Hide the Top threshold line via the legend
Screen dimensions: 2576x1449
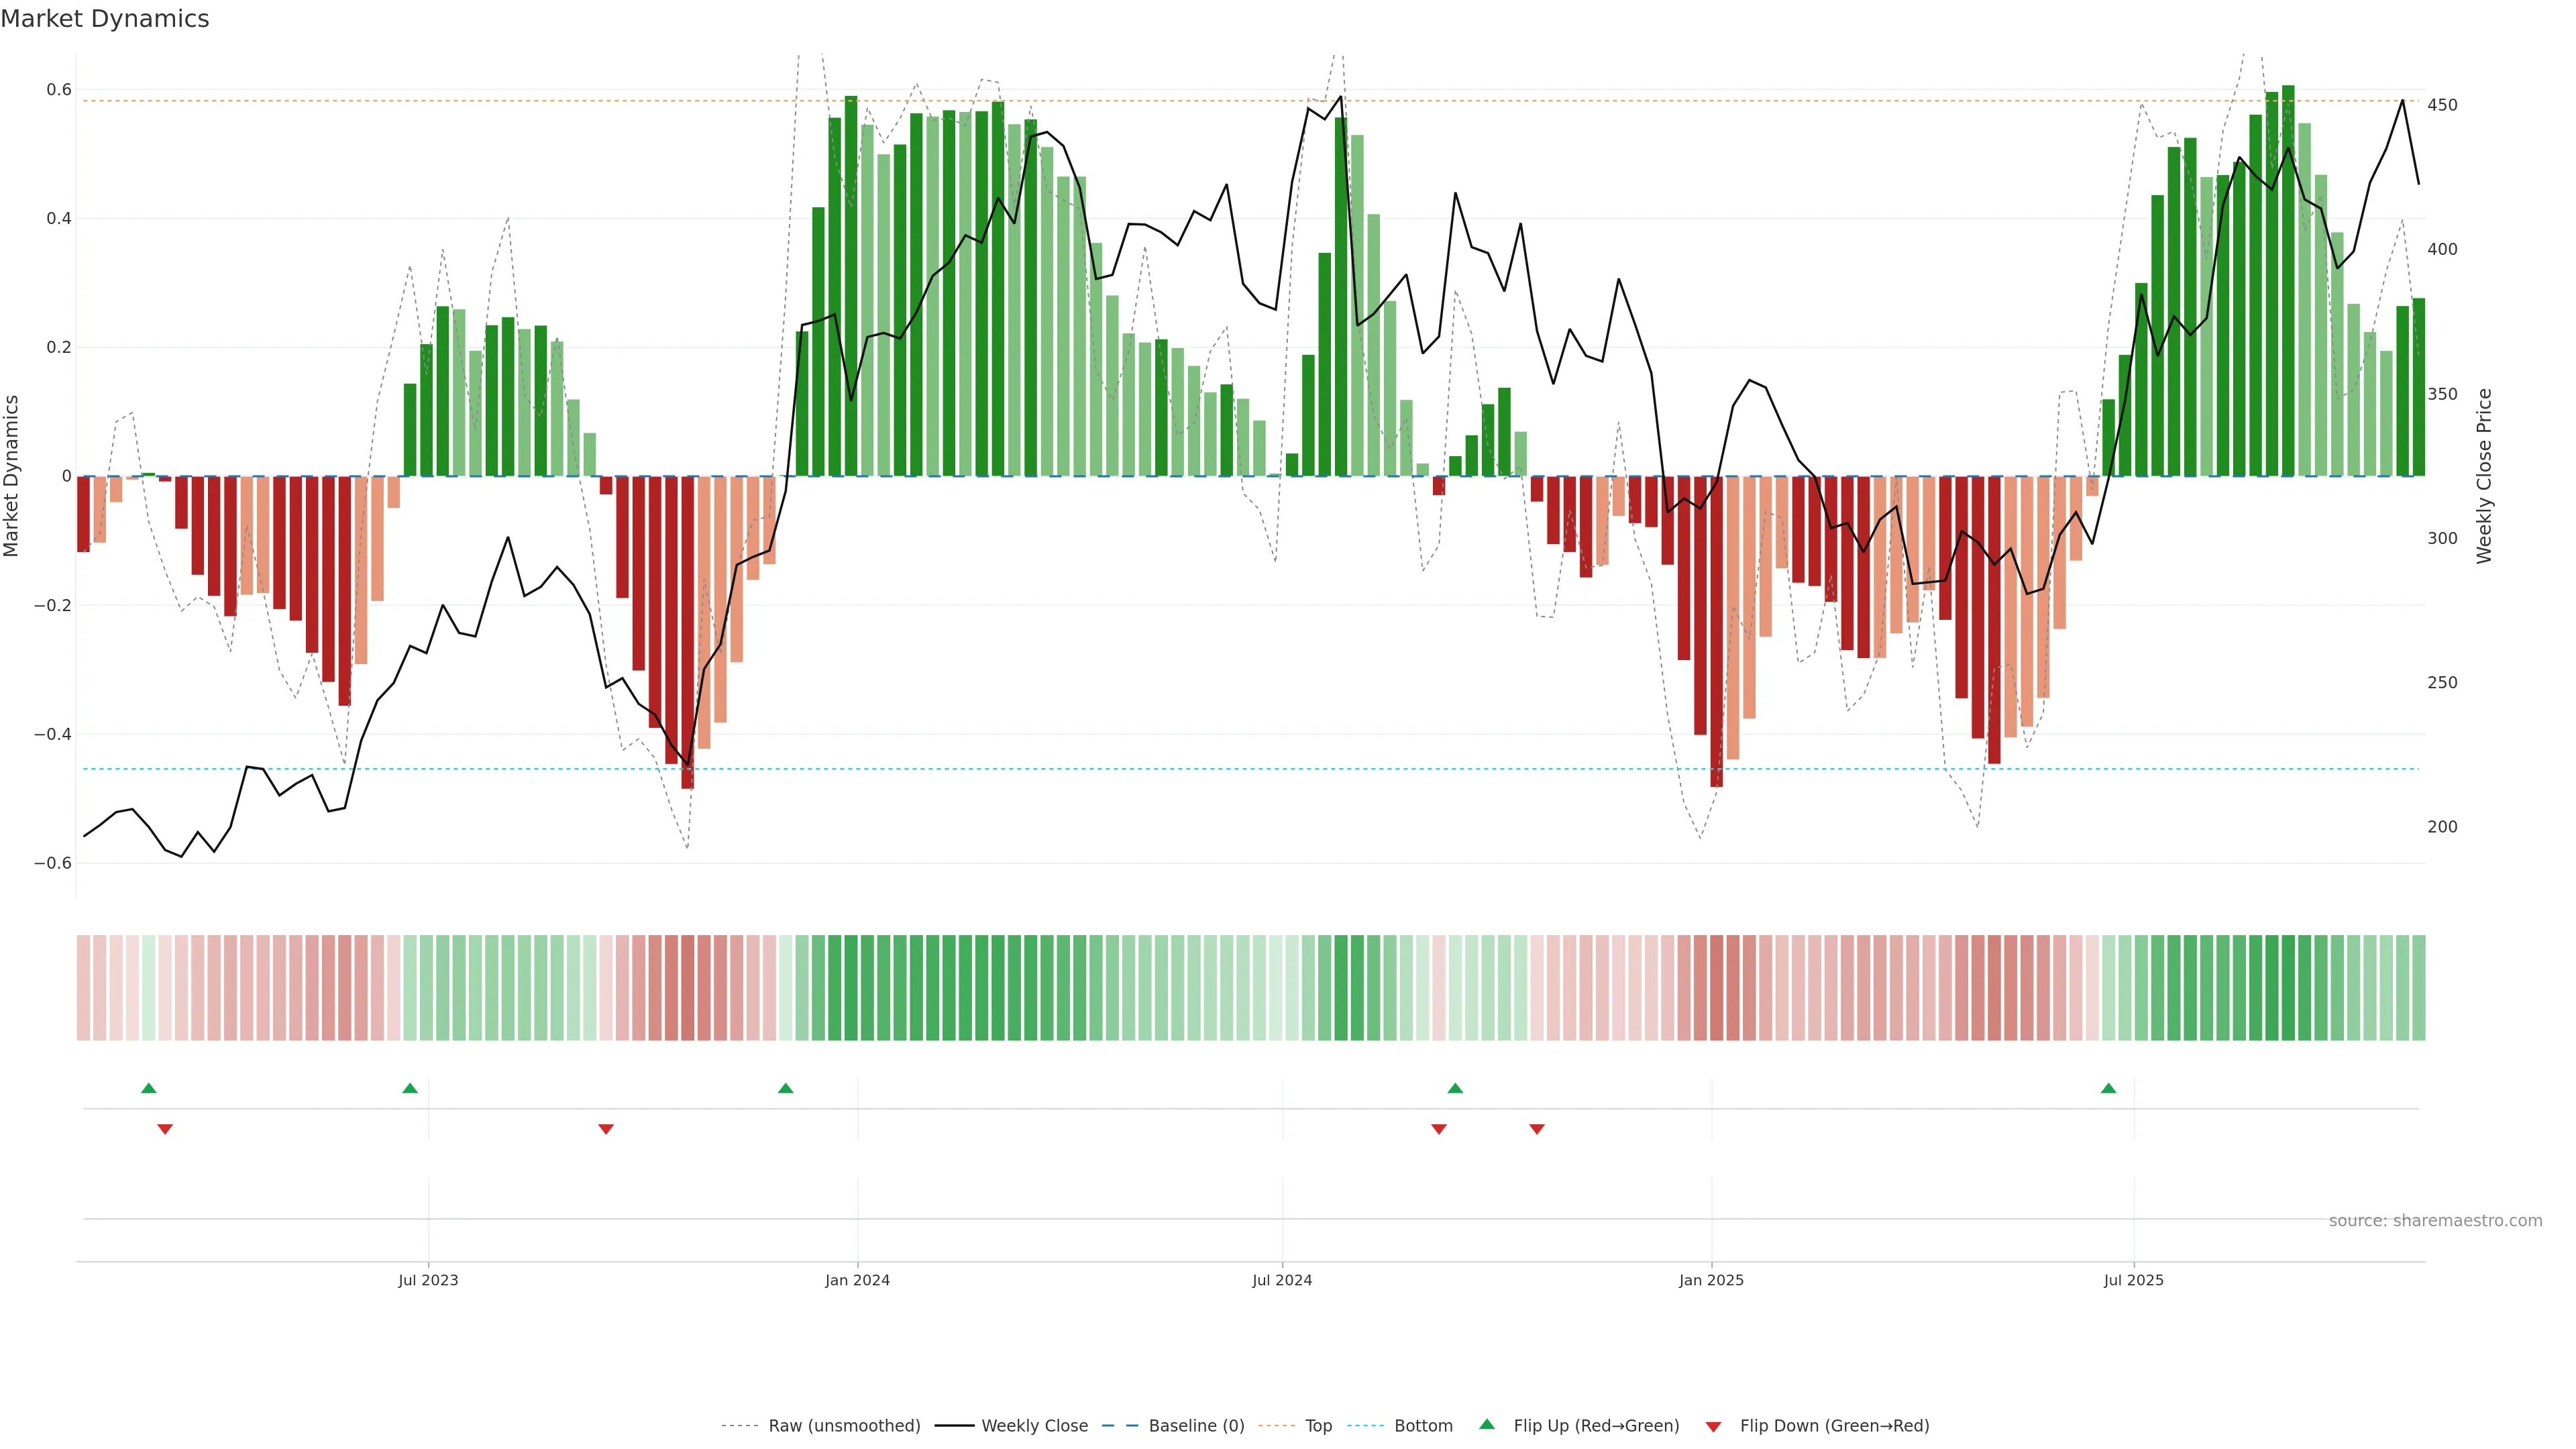click(x=1318, y=1426)
